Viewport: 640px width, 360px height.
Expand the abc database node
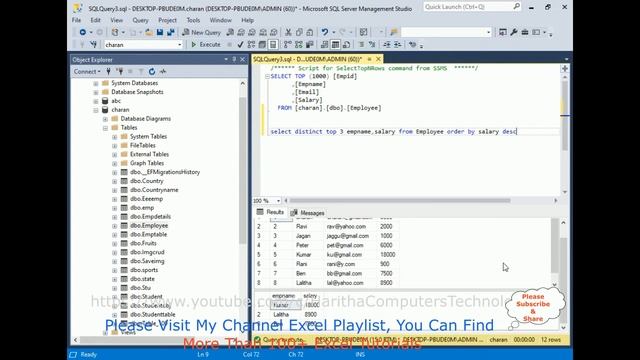tap(96, 101)
